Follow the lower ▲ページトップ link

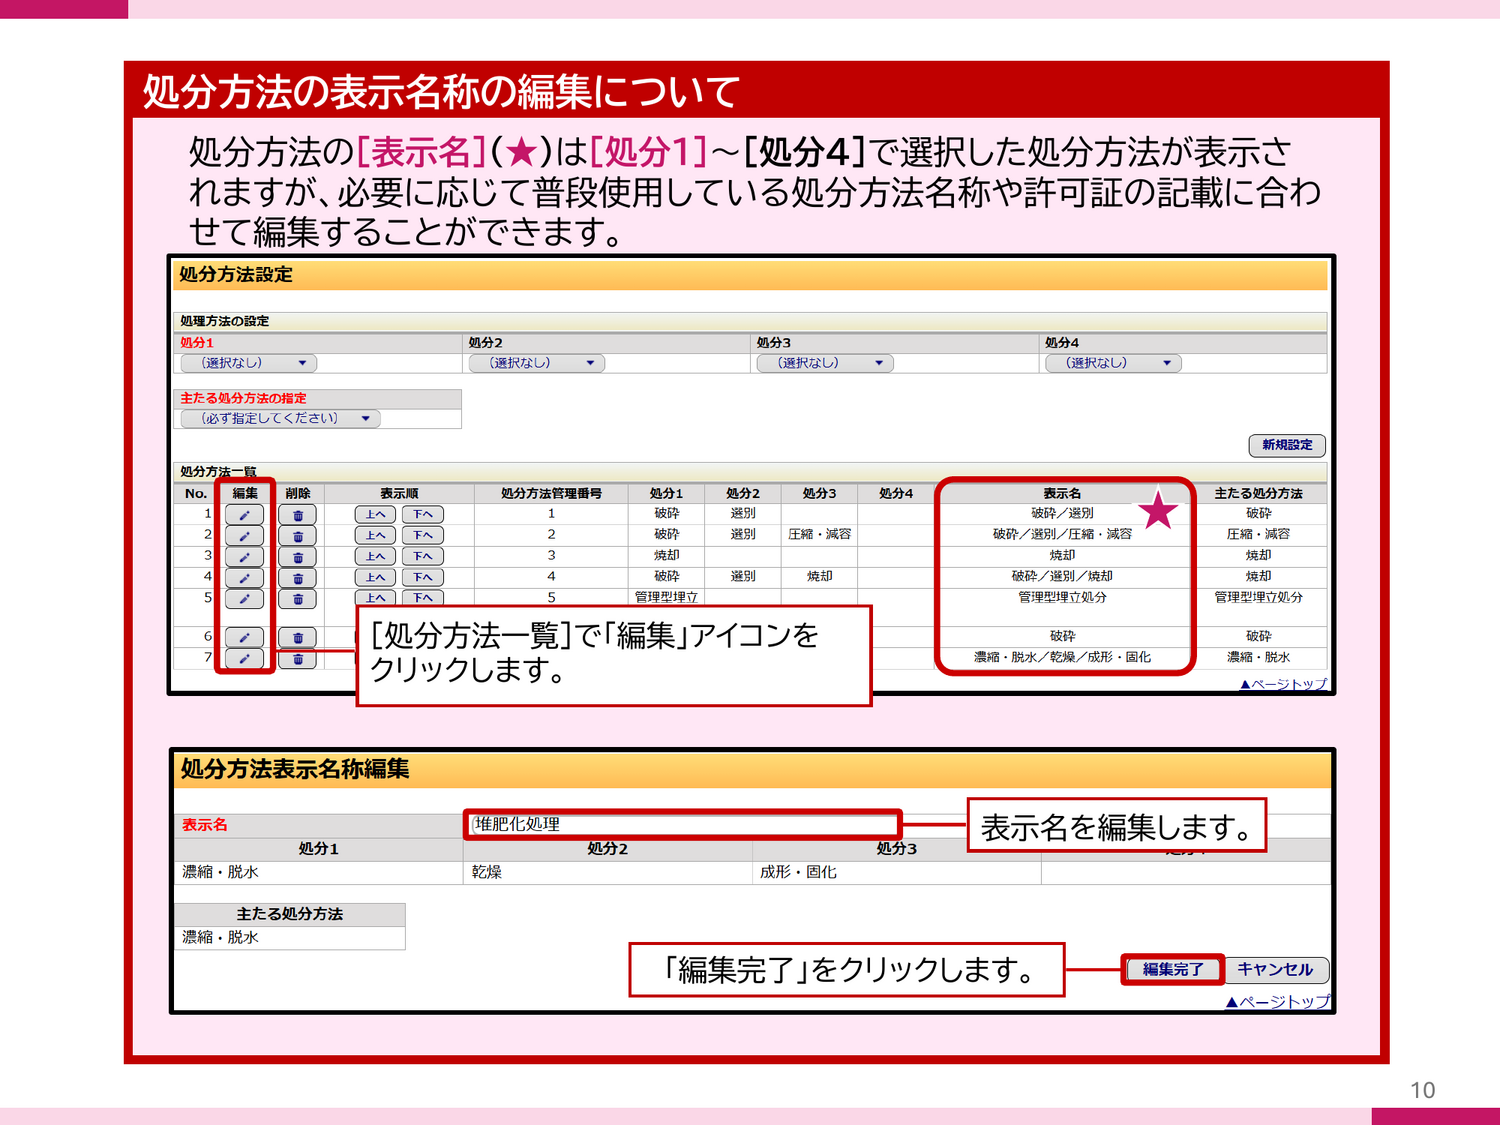coord(1278,1001)
